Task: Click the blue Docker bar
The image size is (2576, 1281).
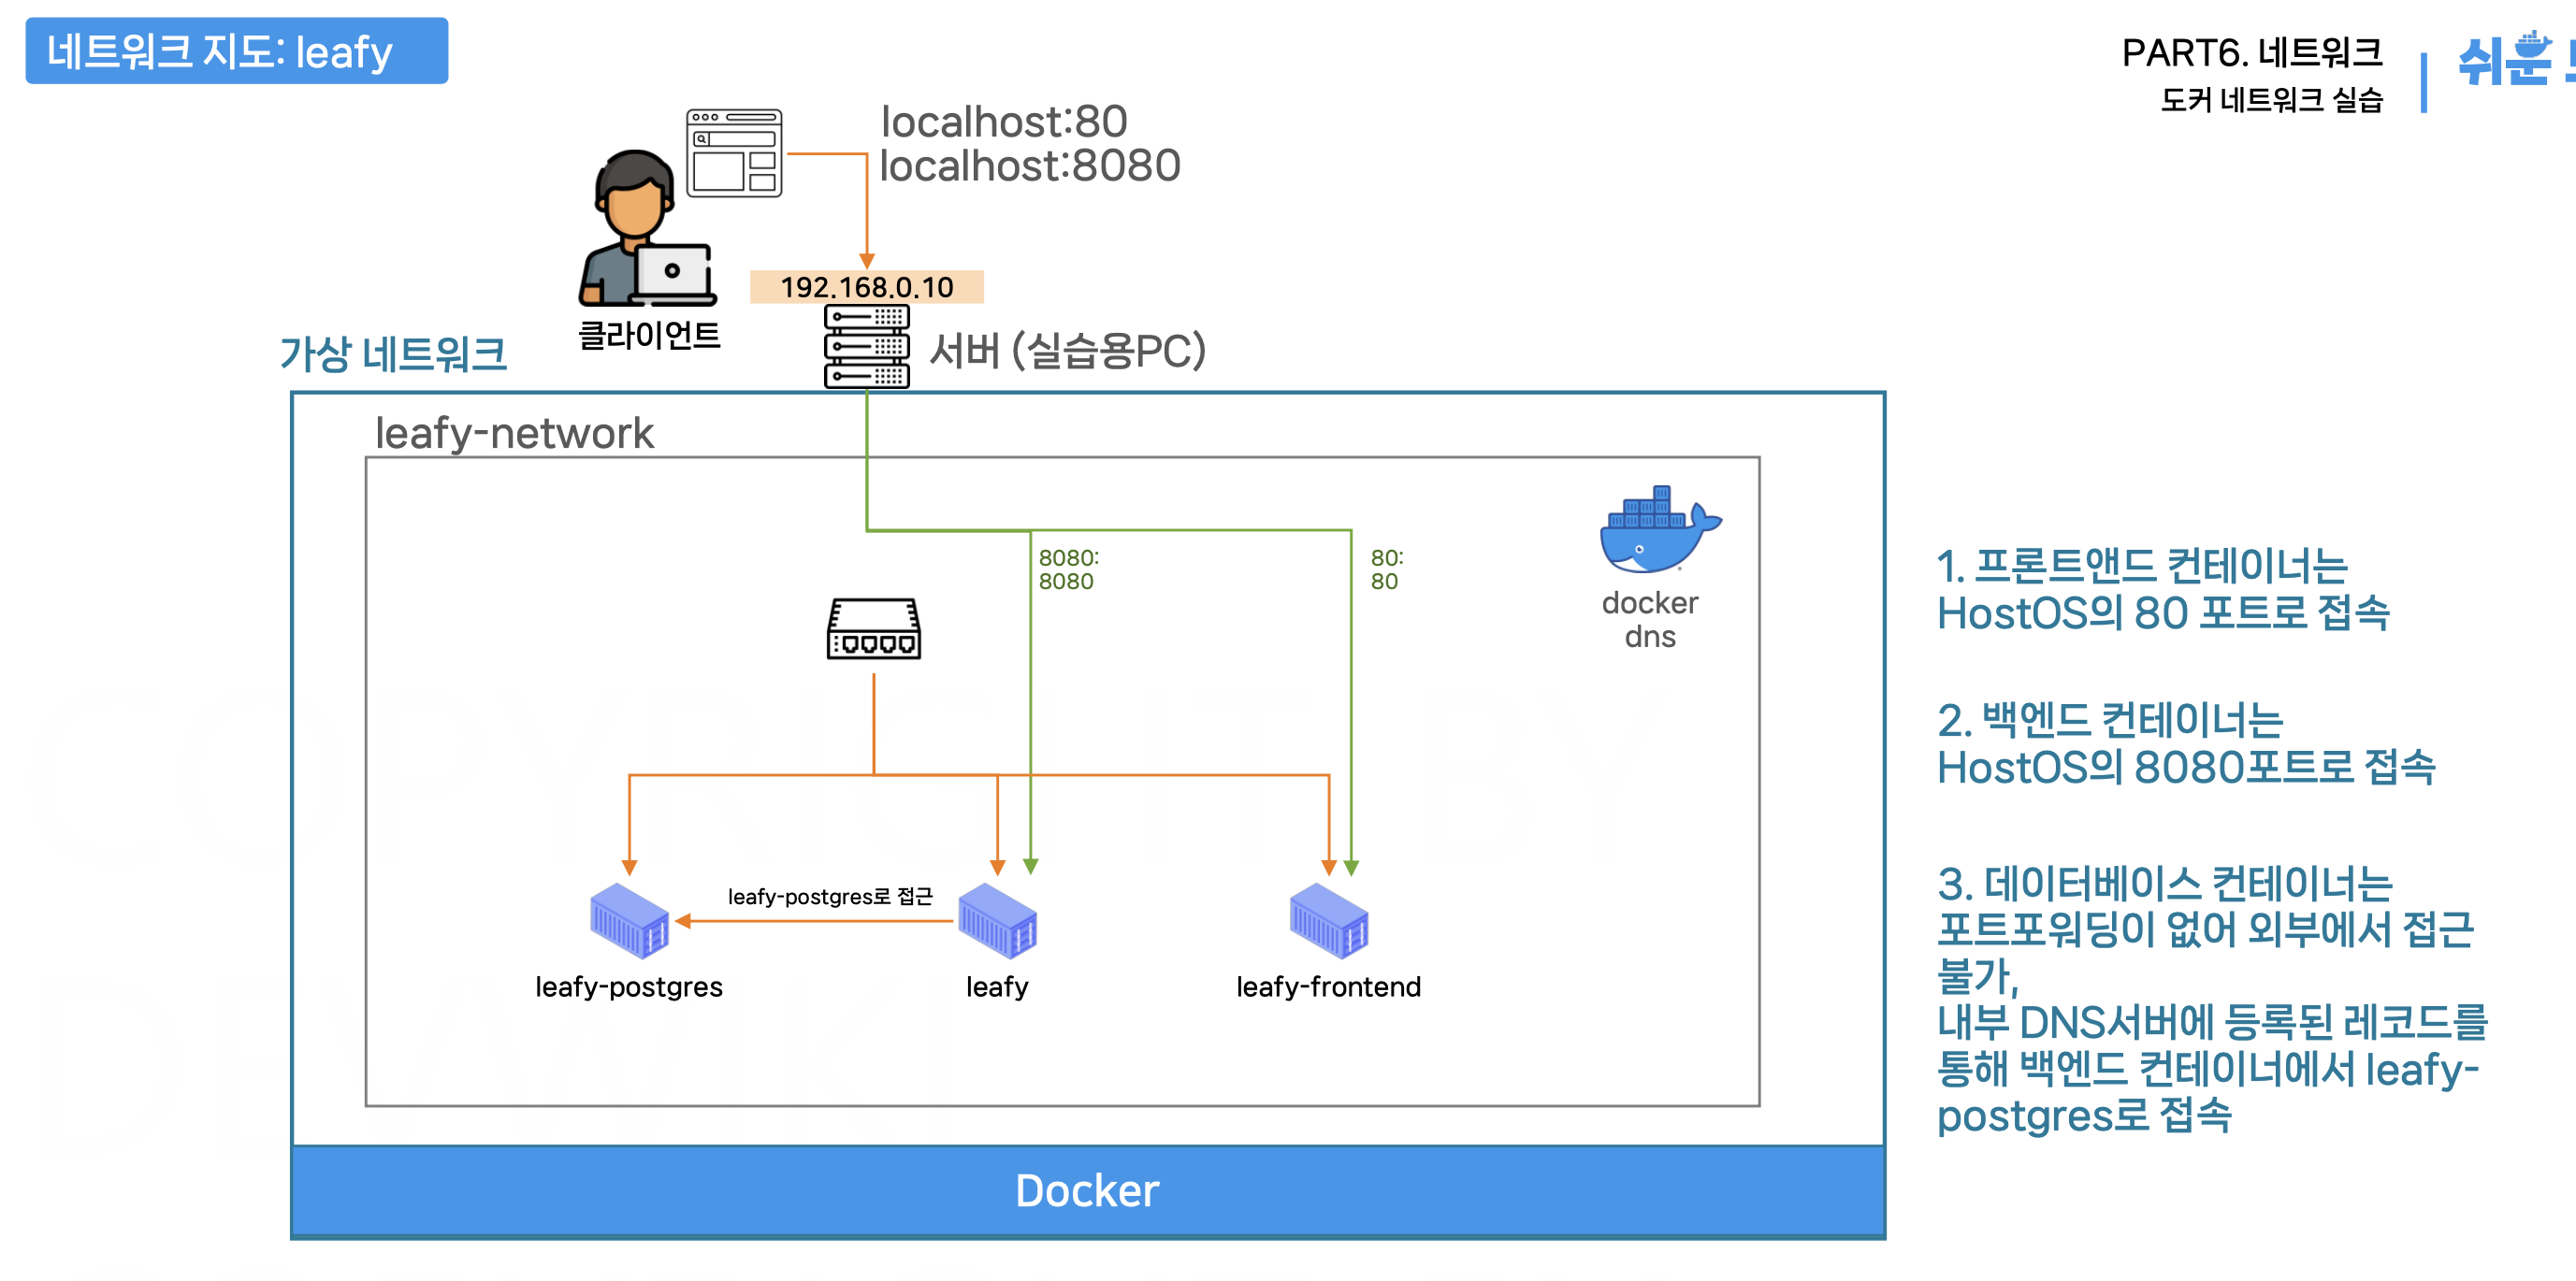Action: click(x=1087, y=1190)
